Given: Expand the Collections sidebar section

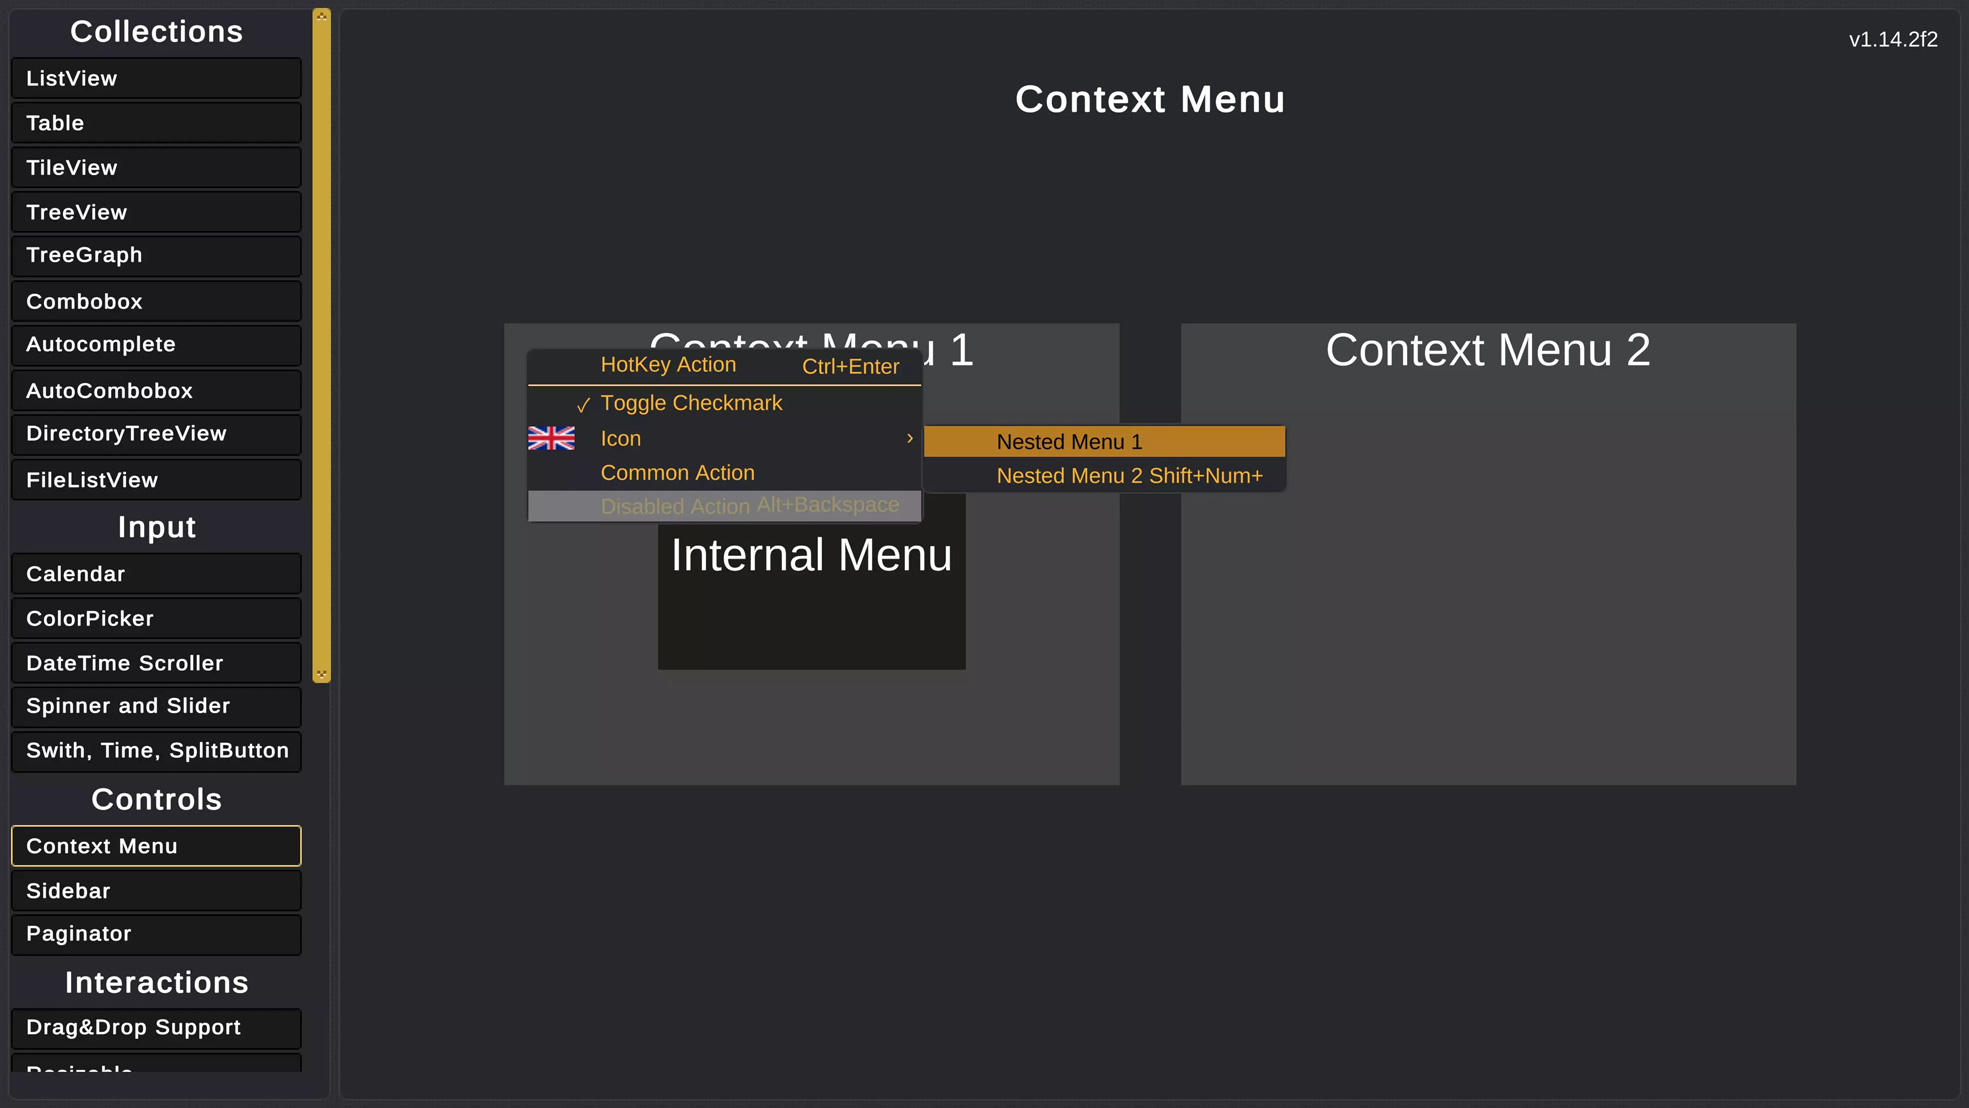Looking at the screenshot, I should click(x=157, y=31).
